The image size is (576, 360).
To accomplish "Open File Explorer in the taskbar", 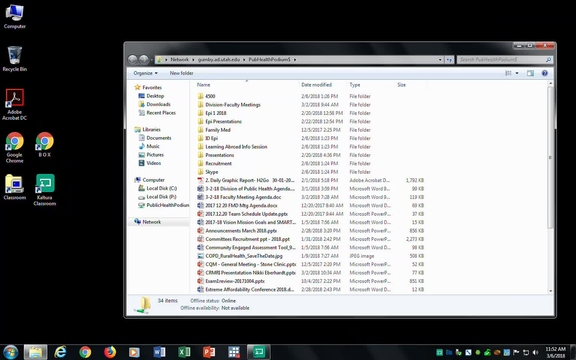I will click(x=36, y=352).
